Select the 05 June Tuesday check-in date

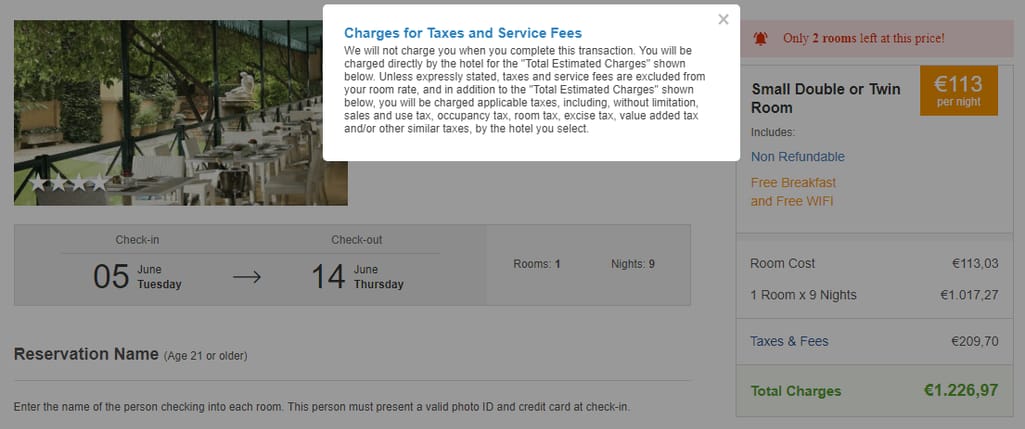click(x=137, y=277)
